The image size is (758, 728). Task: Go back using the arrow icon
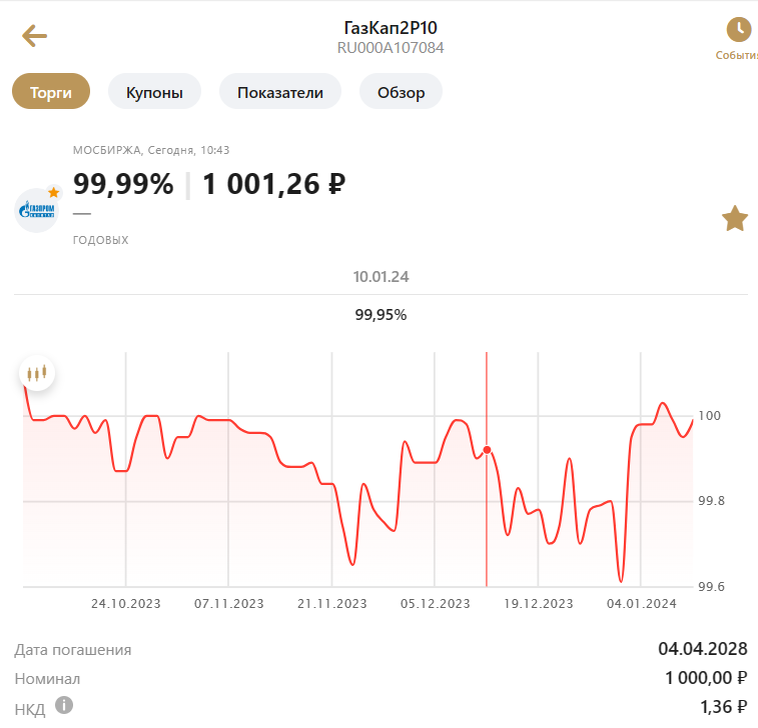(34, 36)
